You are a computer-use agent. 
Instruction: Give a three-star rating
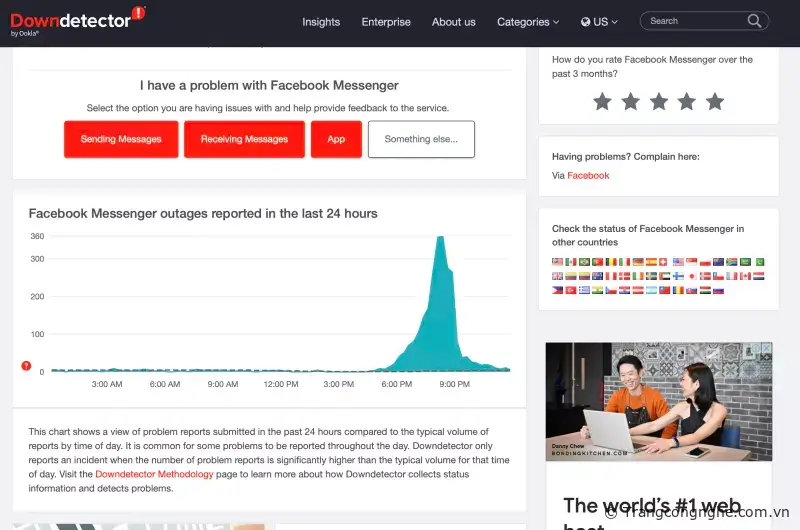(658, 101)
